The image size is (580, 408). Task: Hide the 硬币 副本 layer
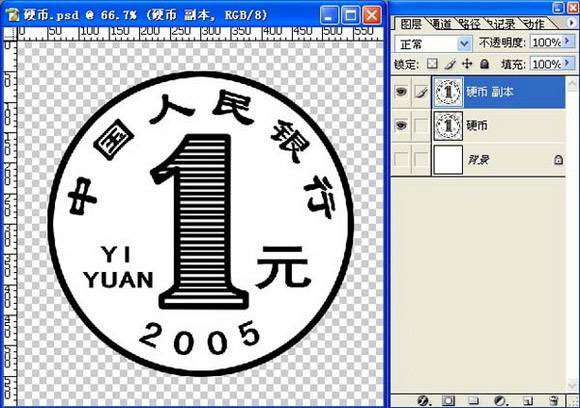[401, 91]
